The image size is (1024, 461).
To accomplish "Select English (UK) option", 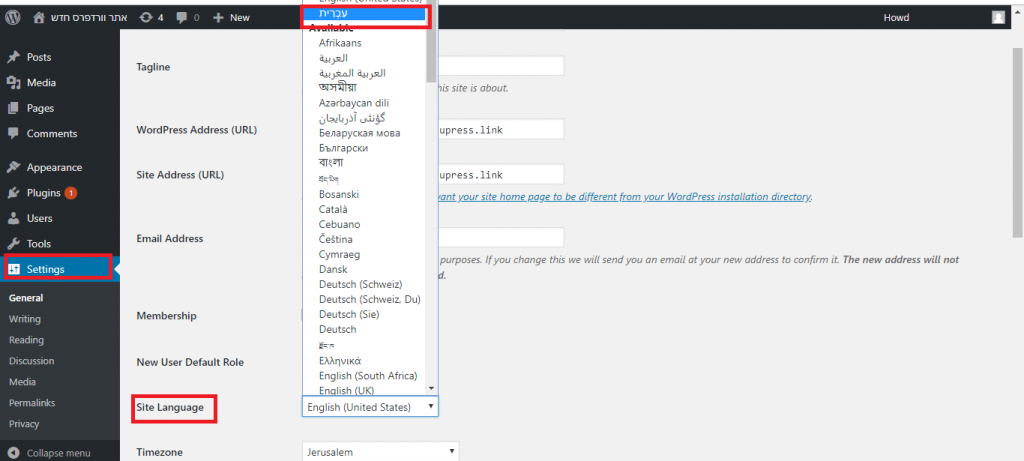I will coord(346,390).
